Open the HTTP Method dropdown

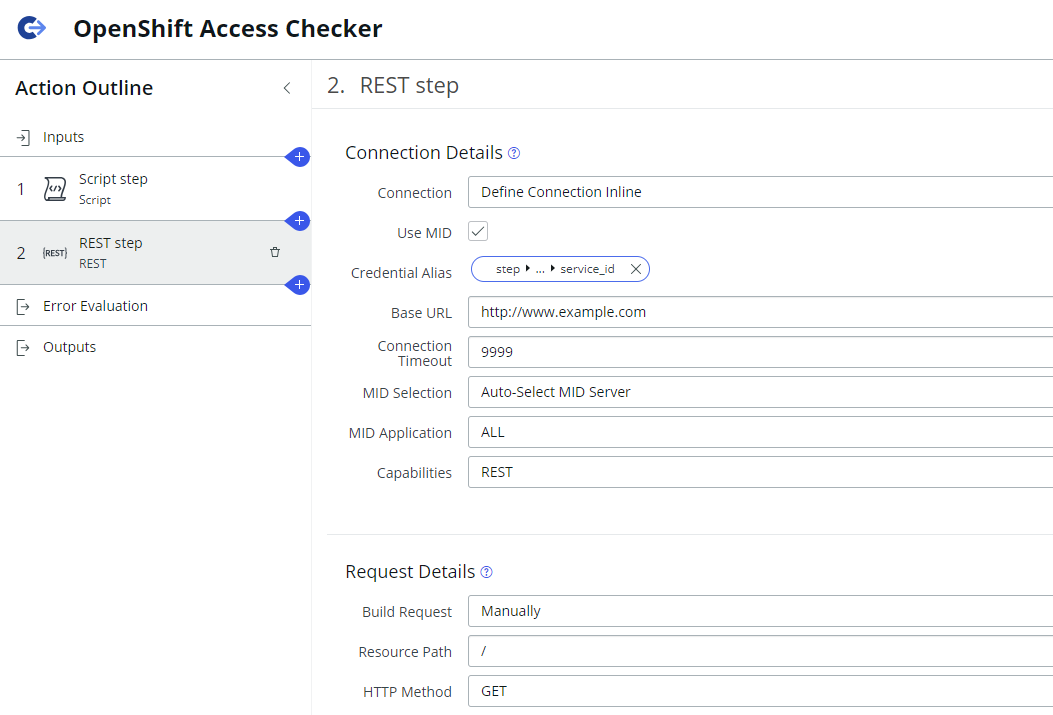click(x=760, y=691)
